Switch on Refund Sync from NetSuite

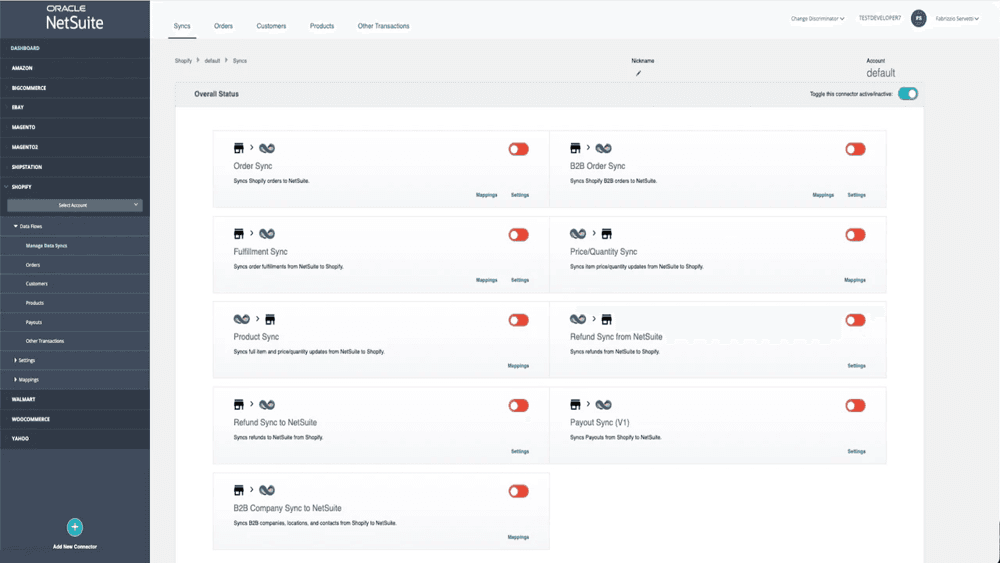click(x=855, y=320)
